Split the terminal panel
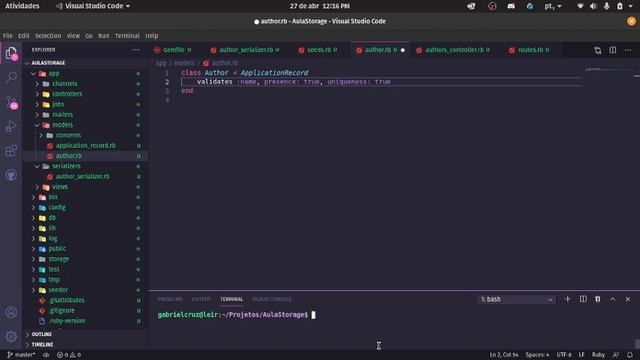640x360 pixels. point(583,299)
